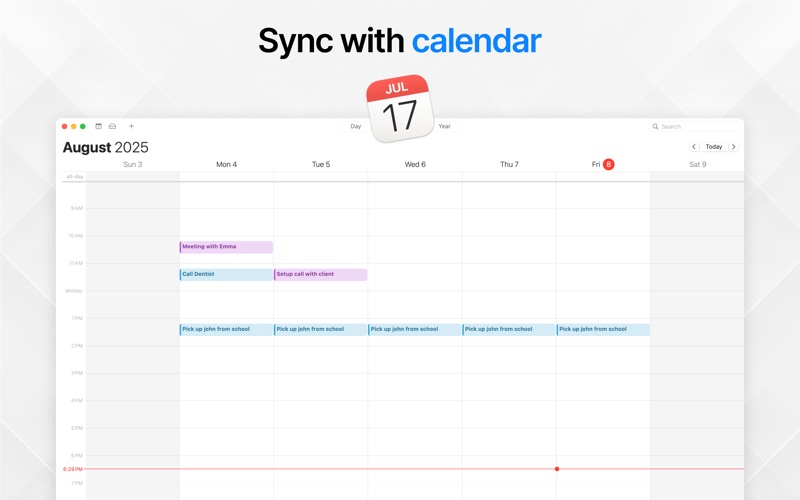This screenshot has height=500, width=800.
Task: Click the Fri 8 date header
Action: pos(603,164)
